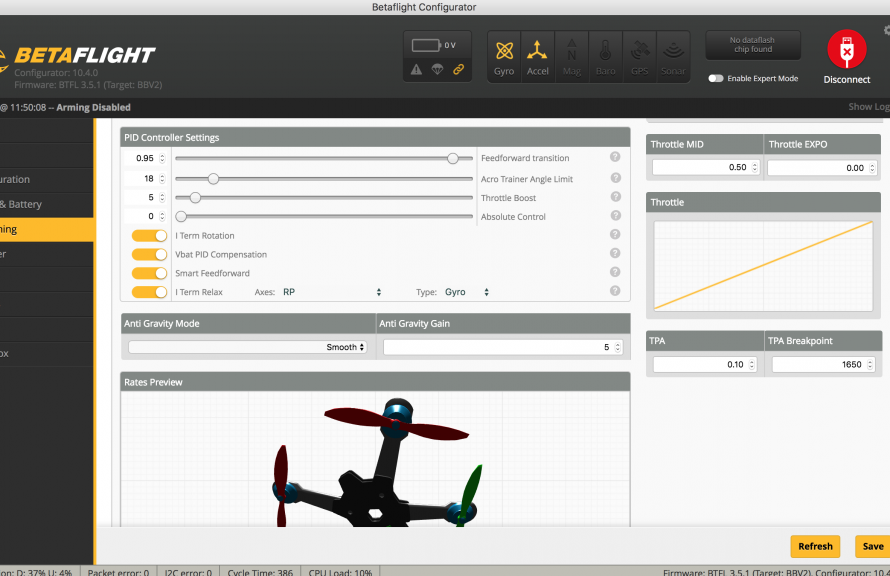
Task: Toggle the I Term Relax switch
Action: coord(149,292)
